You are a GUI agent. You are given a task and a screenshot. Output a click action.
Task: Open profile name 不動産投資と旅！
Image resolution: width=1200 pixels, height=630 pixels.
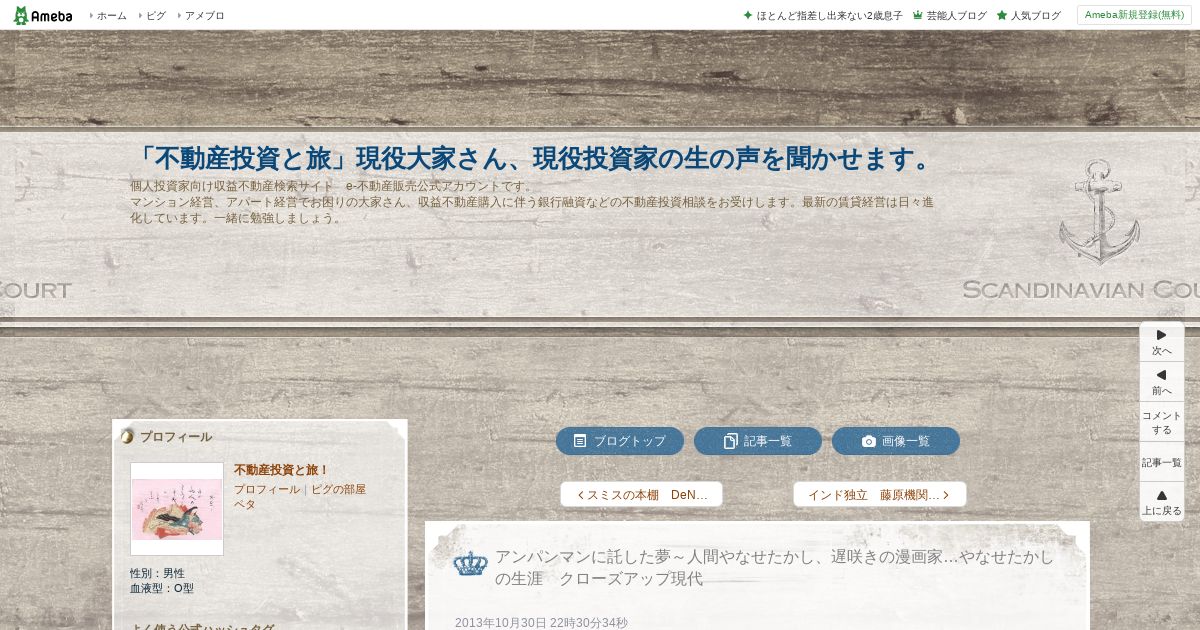(282, 470)
